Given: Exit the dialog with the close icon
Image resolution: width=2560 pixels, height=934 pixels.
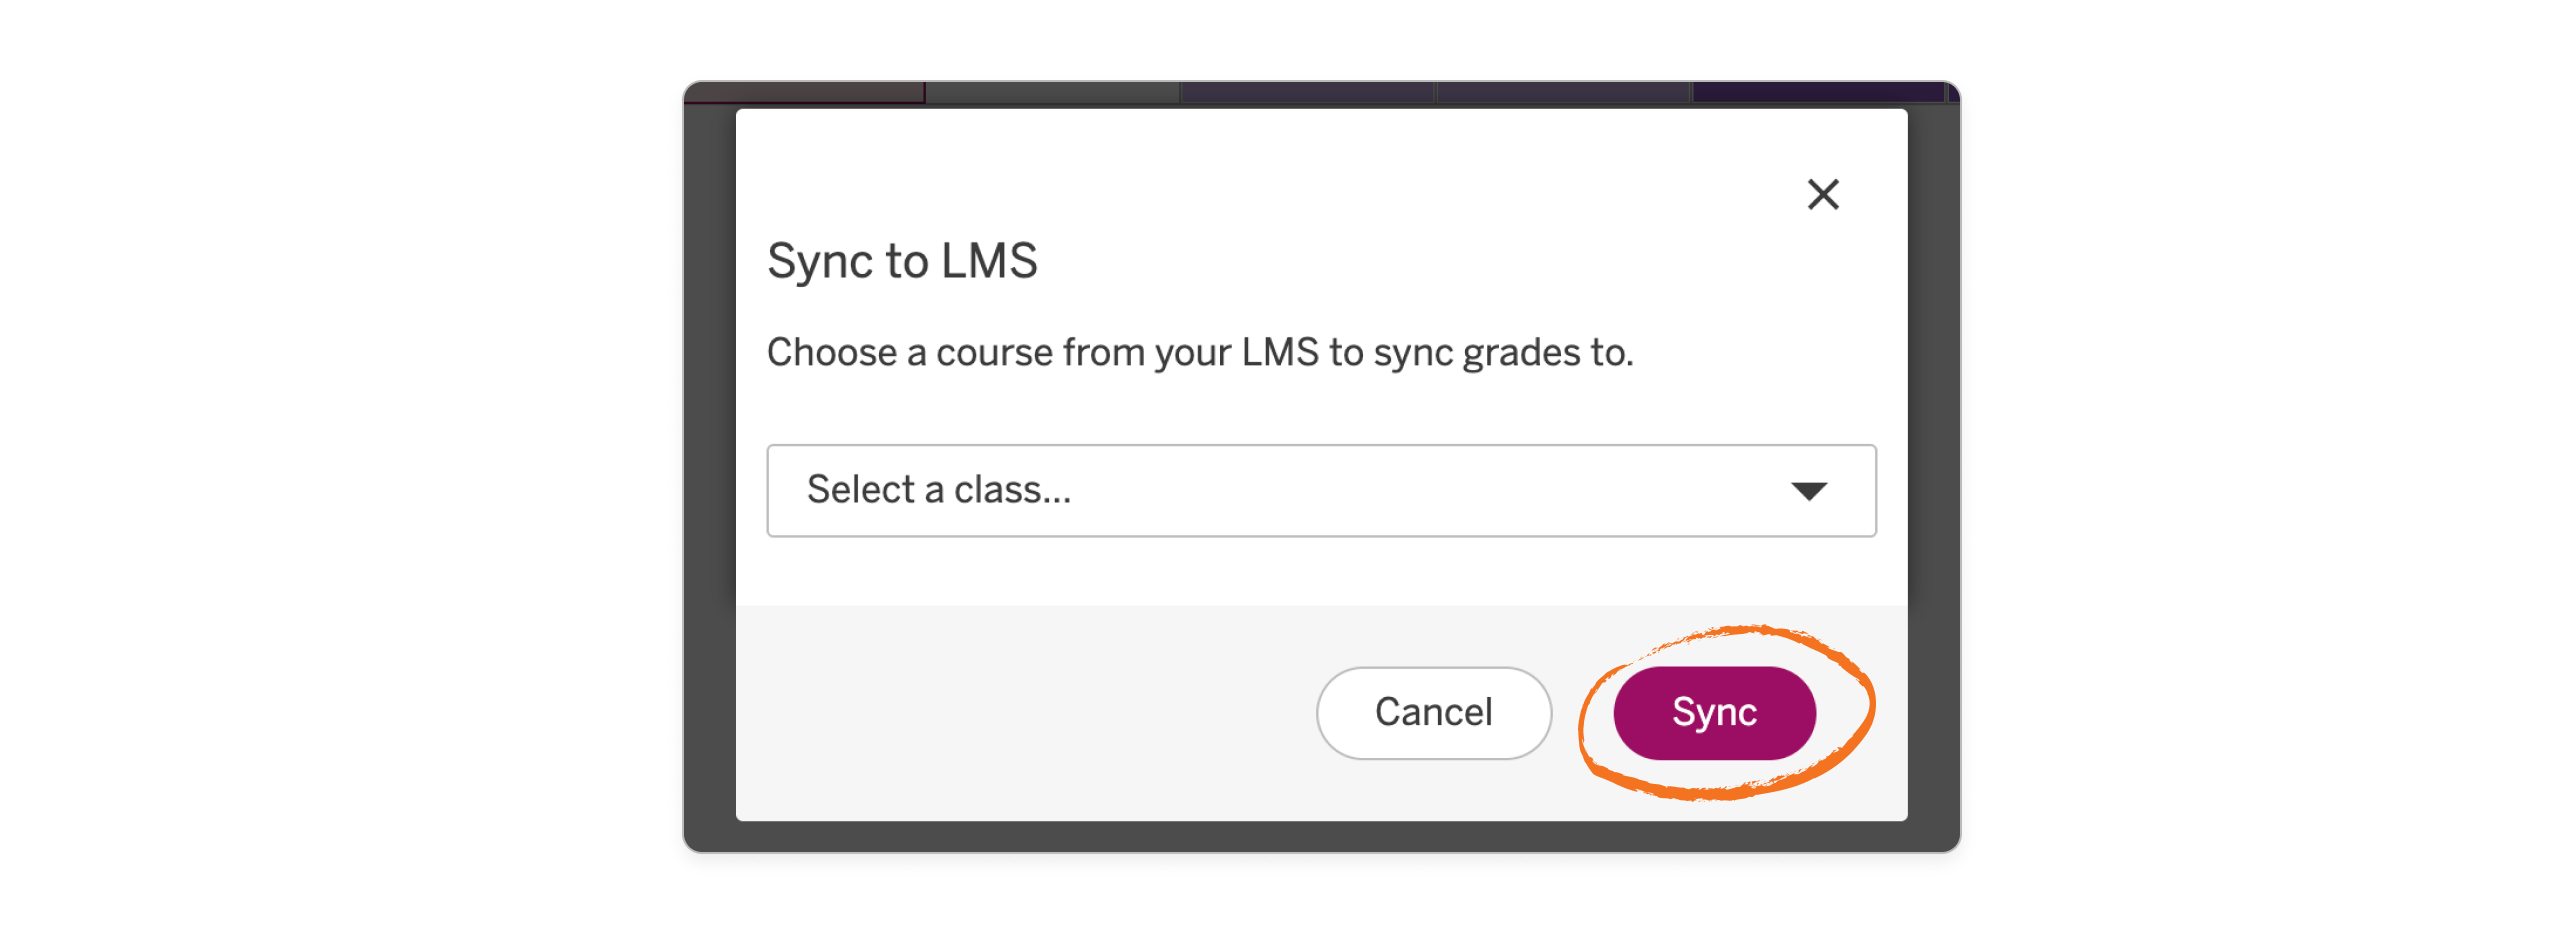Looking at the screenshot, I should 1822,194.
